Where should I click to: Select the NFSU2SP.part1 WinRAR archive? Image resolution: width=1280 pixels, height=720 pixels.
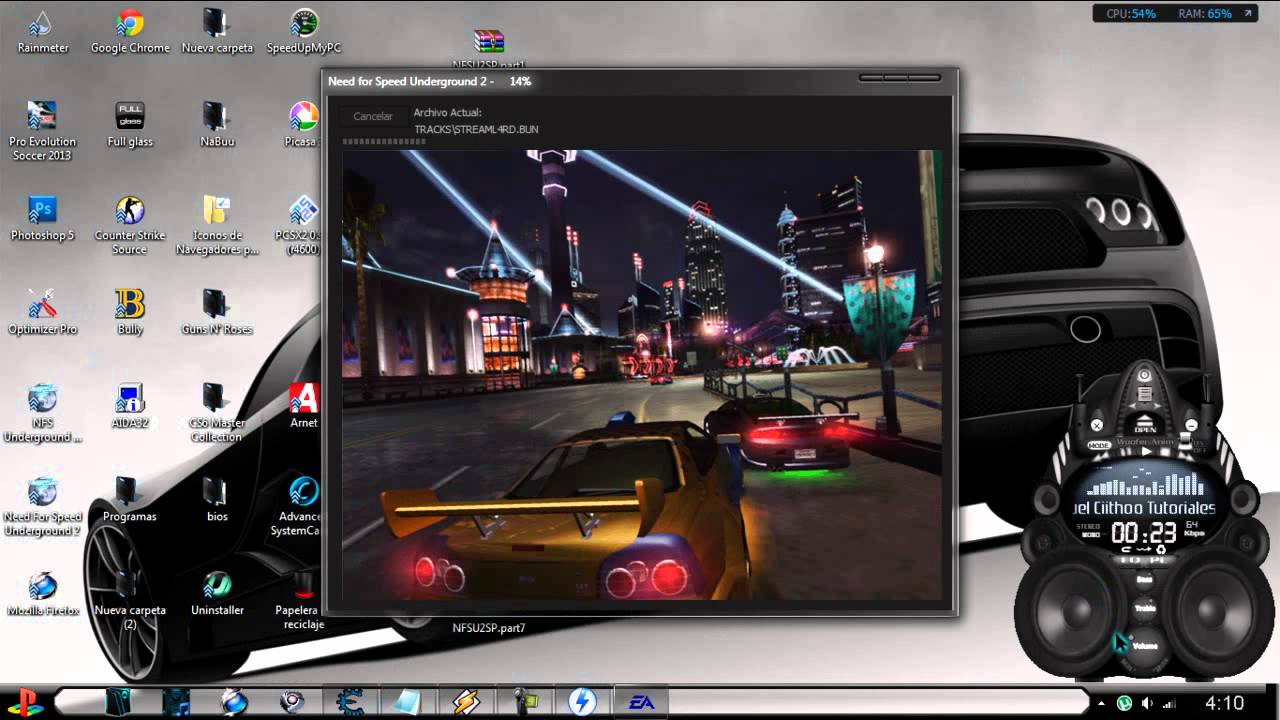(489, 48)
